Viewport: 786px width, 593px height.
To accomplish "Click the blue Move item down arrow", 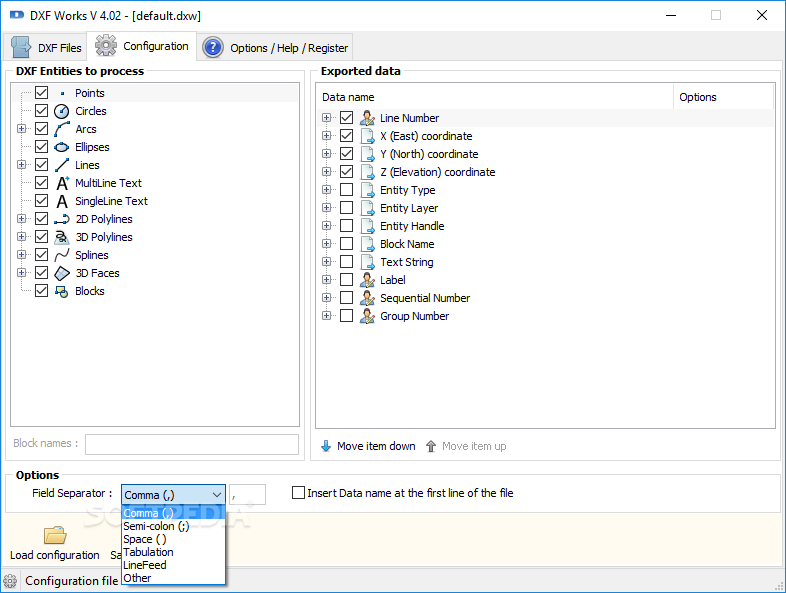I will click(326, 446).
